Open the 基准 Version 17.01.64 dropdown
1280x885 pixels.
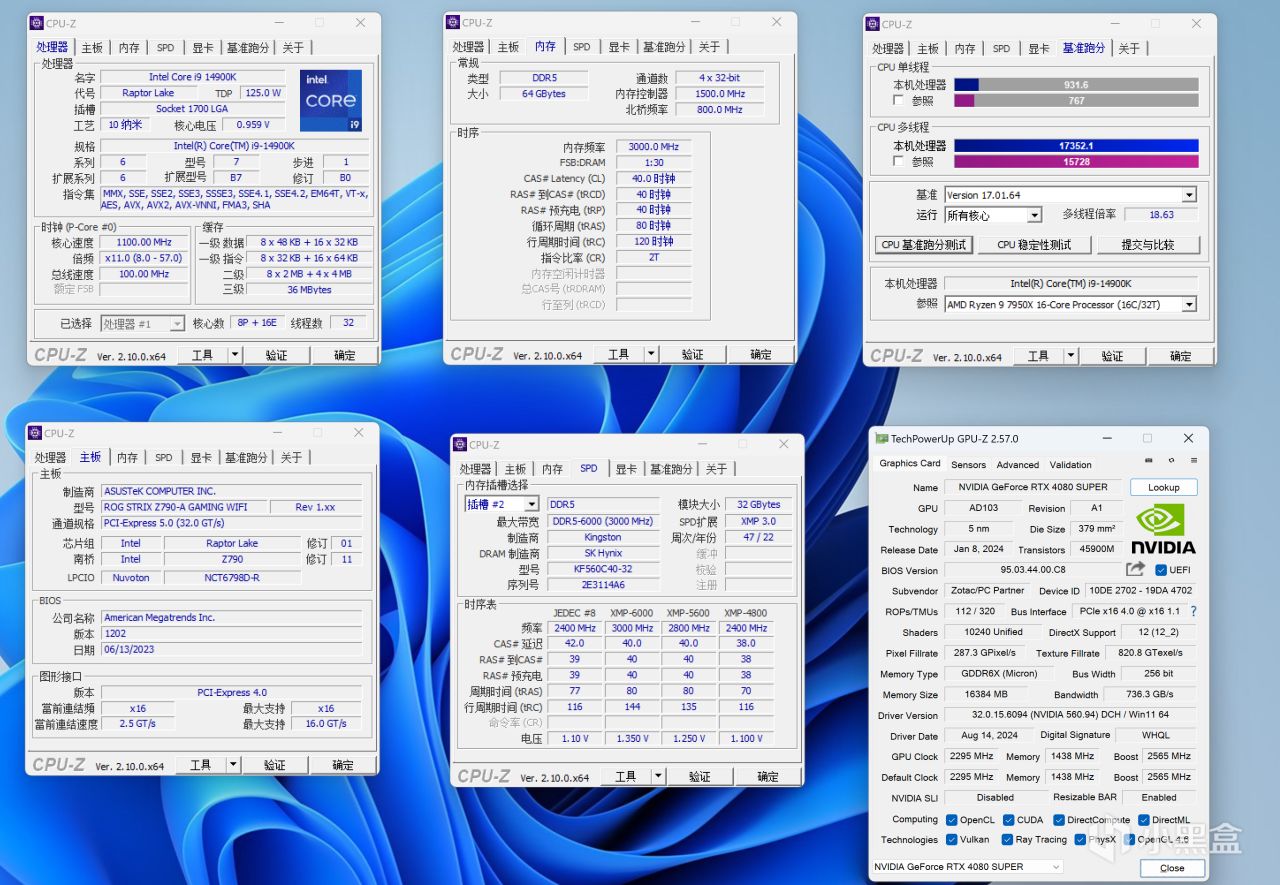pos(1189,195)
